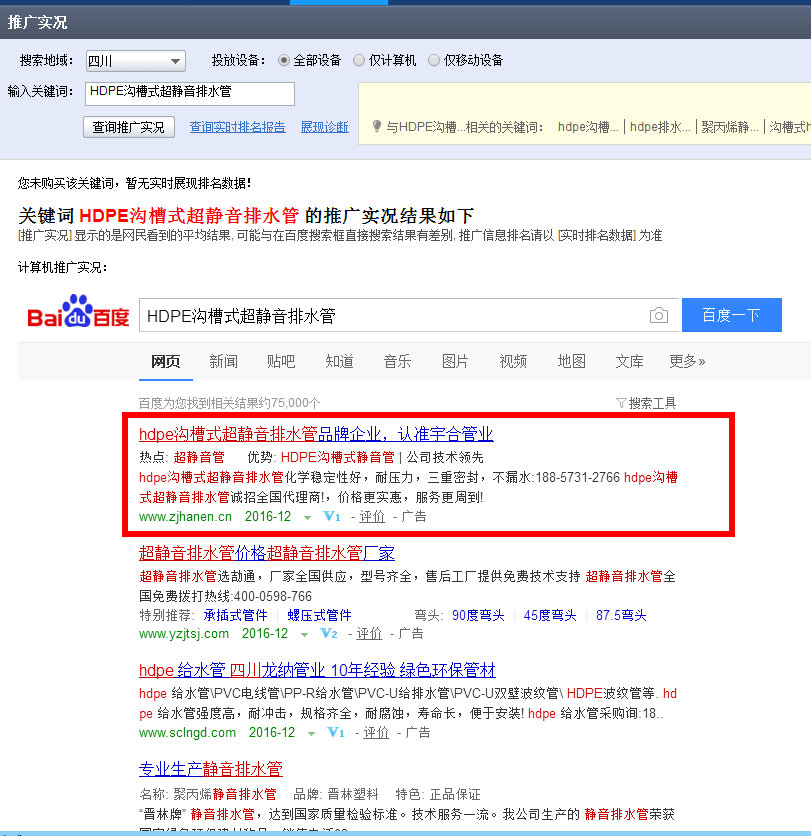Click 承插式管件 sublink
811x836 pixels.
coord(235,615)
